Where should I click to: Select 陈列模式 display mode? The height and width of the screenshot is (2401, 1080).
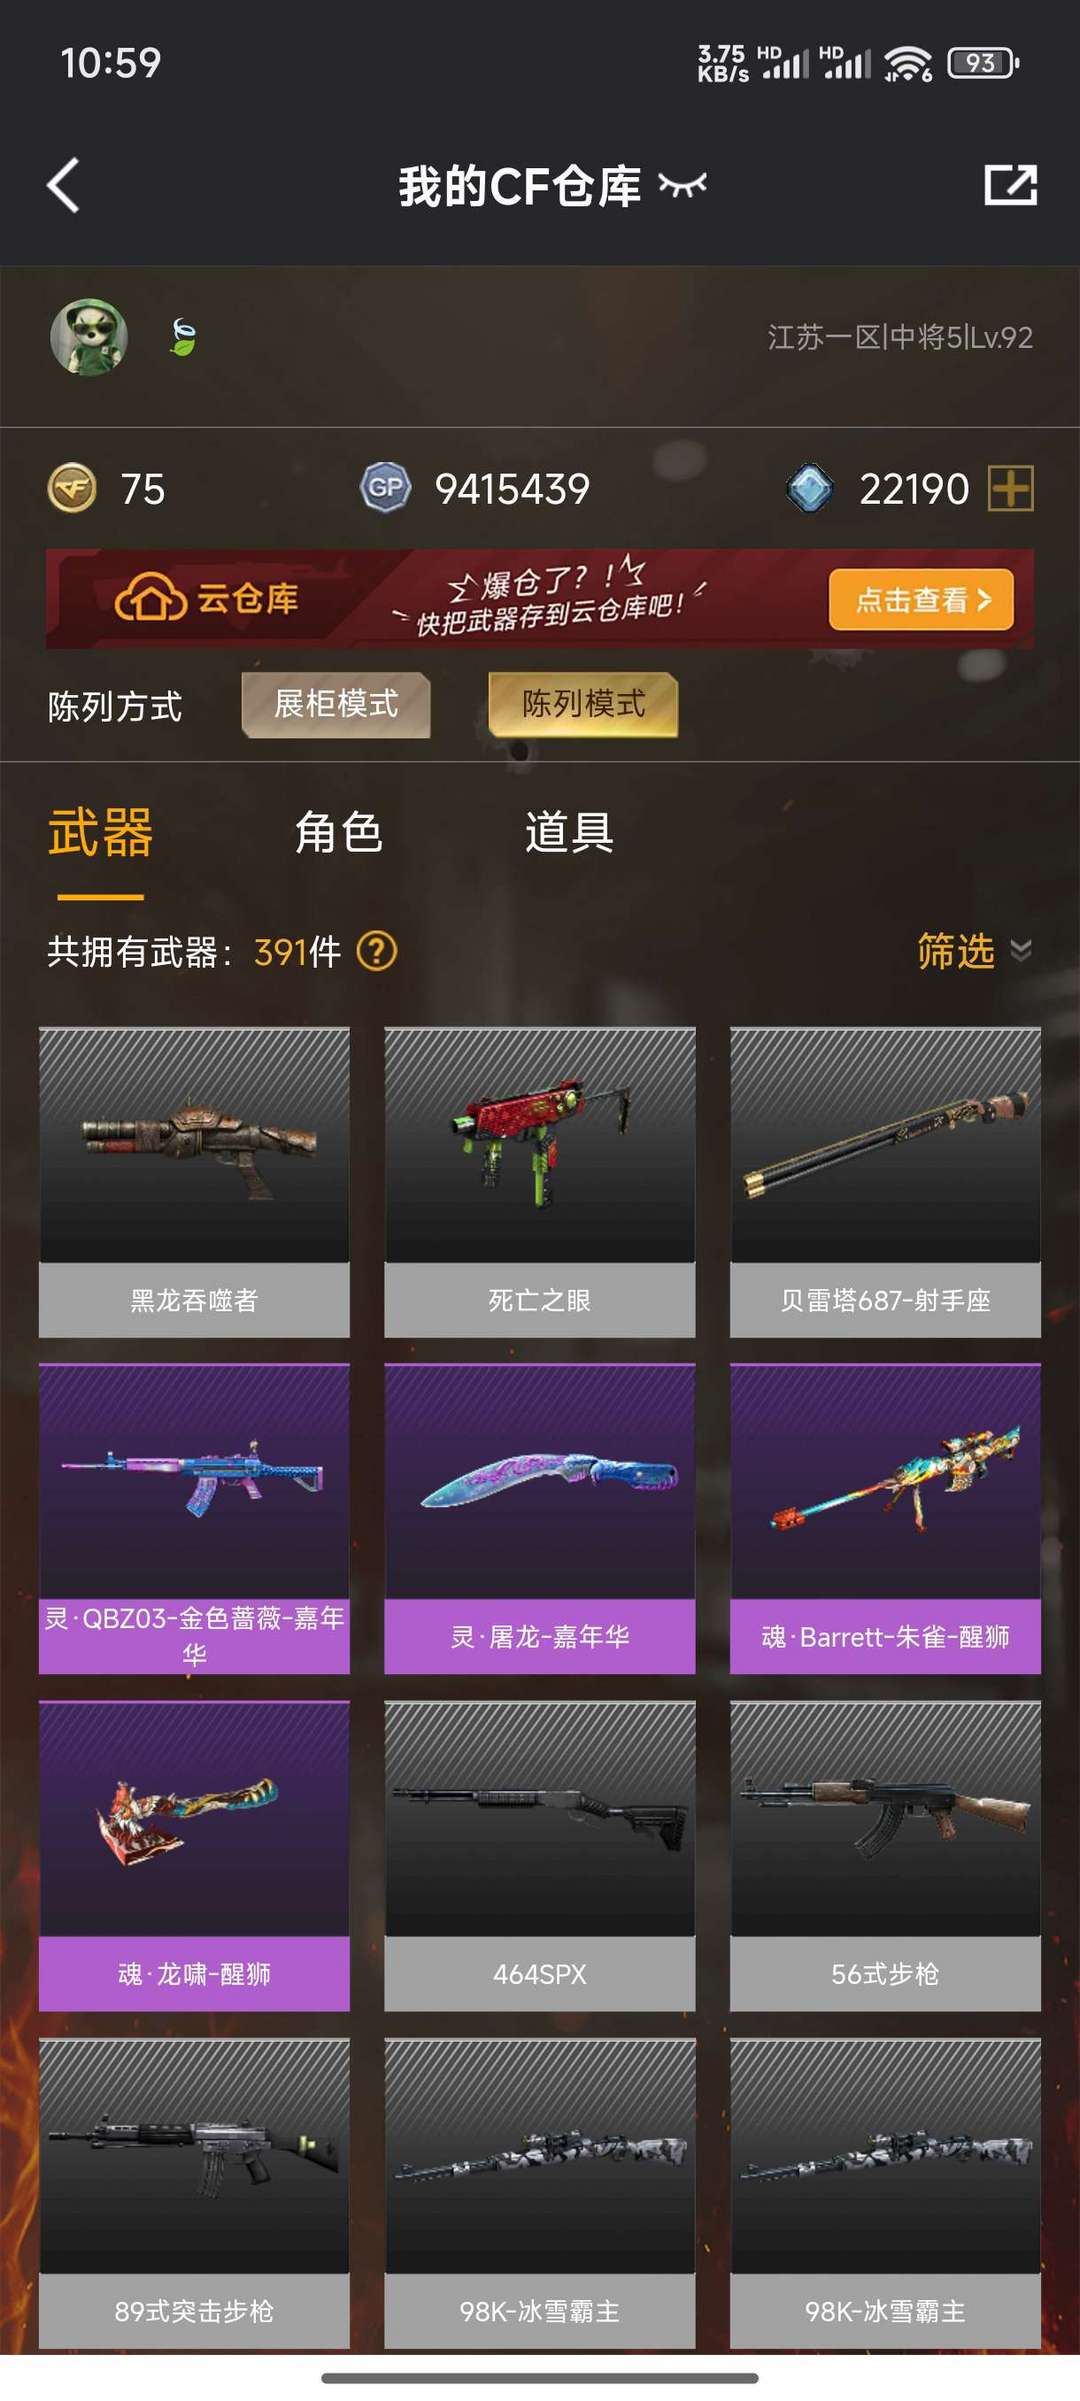coord(583,705)
